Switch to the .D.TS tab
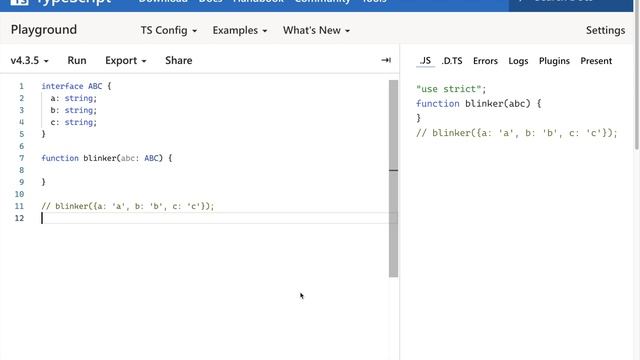The height and width of the screenshot is (360, 640). click(452, 61)
